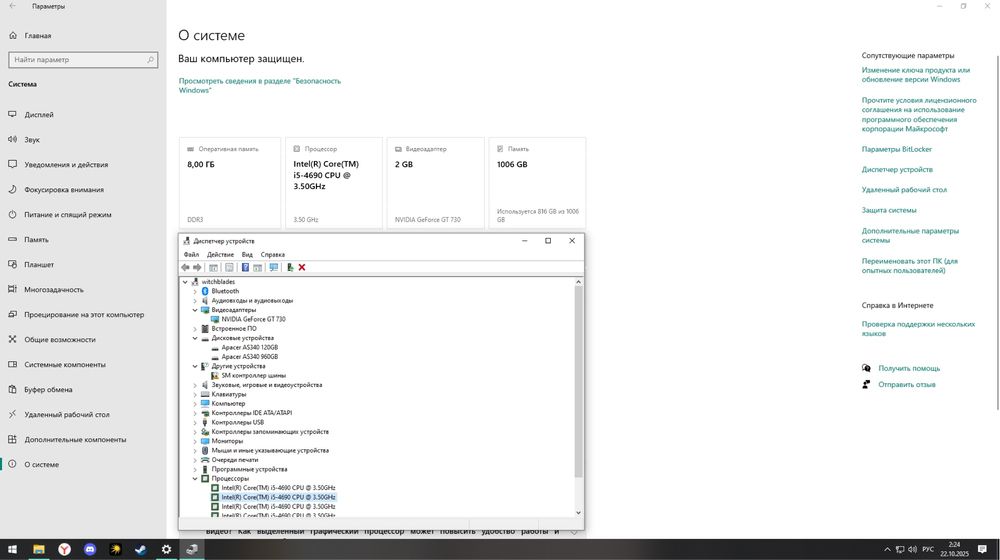Open Буфер обмена settings
Screen dimensions: 1000x560
tap(48, 390)
